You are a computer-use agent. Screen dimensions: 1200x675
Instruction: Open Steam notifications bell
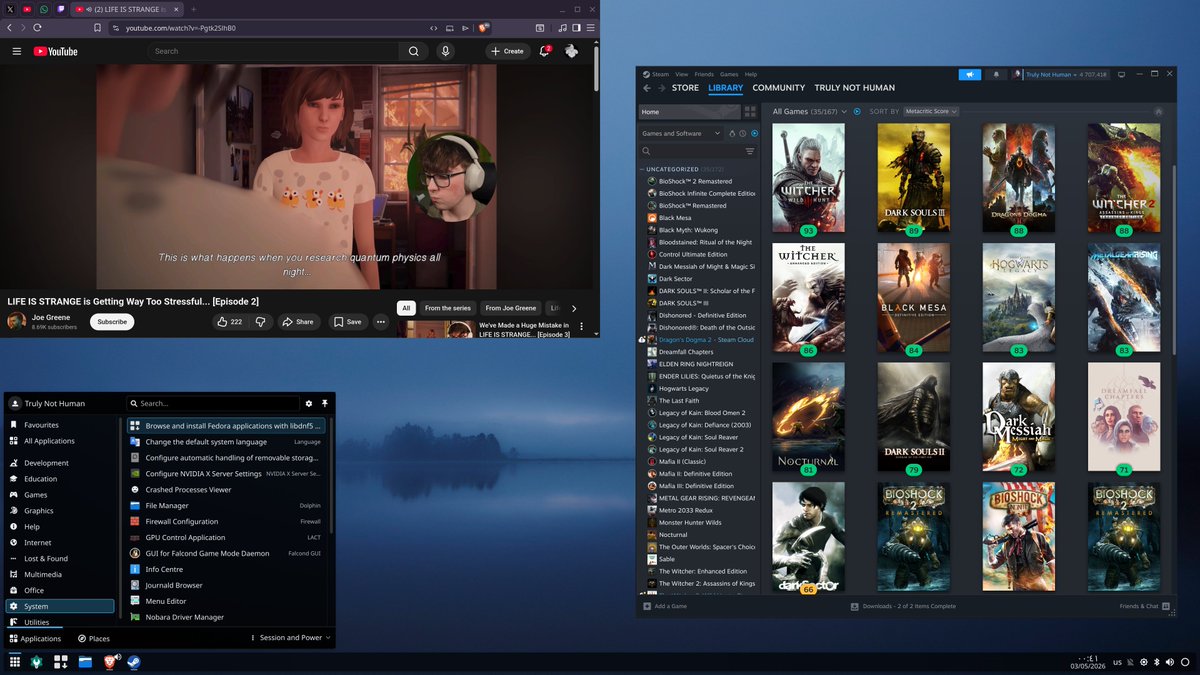pos(996,74)
